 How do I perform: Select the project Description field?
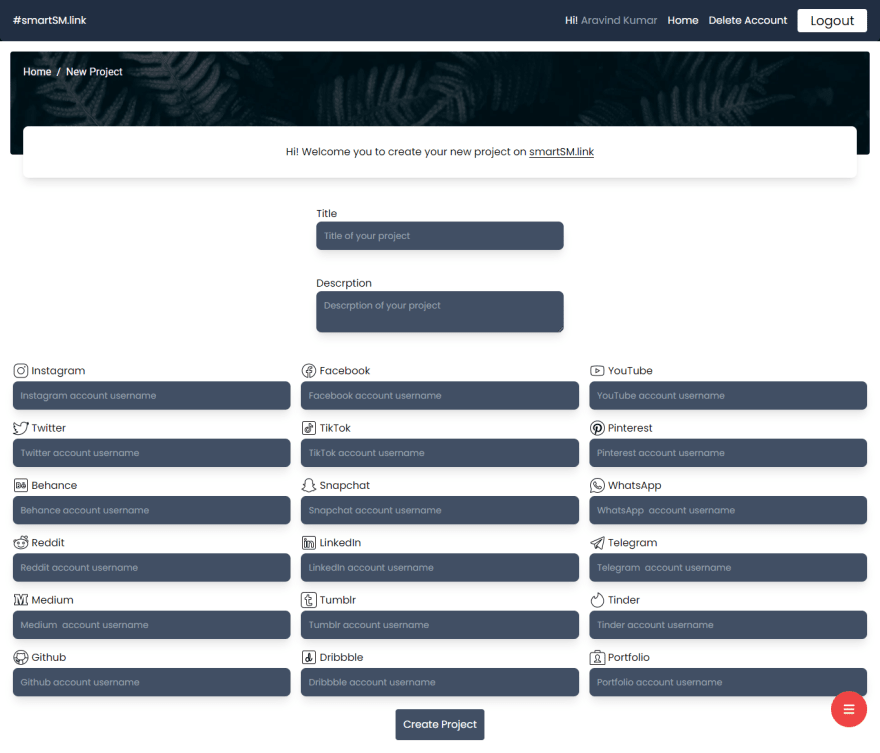[439, 311]
